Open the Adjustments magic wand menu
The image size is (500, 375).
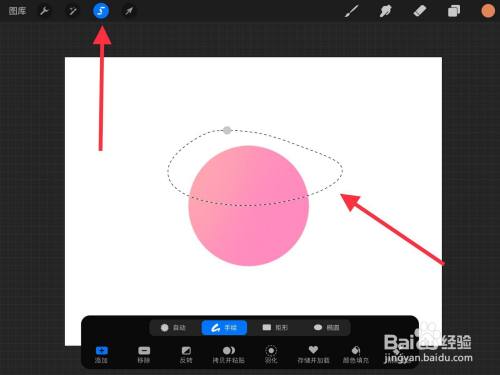point(73,11)
